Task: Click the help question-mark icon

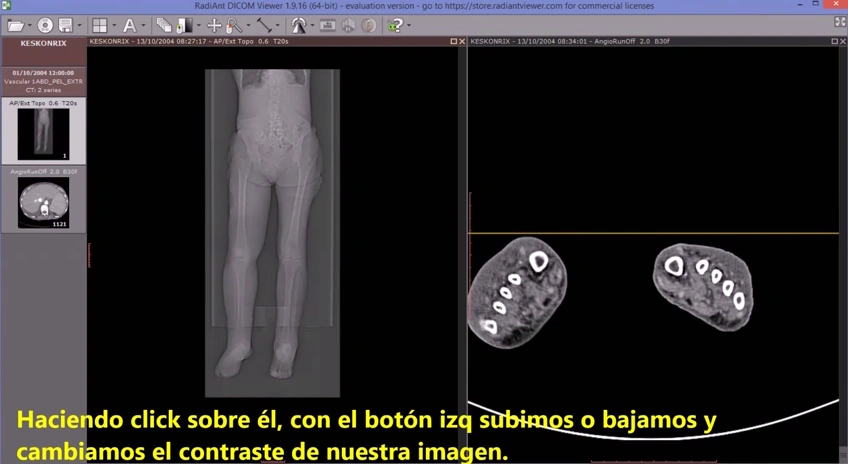Action: pos(395,25)
